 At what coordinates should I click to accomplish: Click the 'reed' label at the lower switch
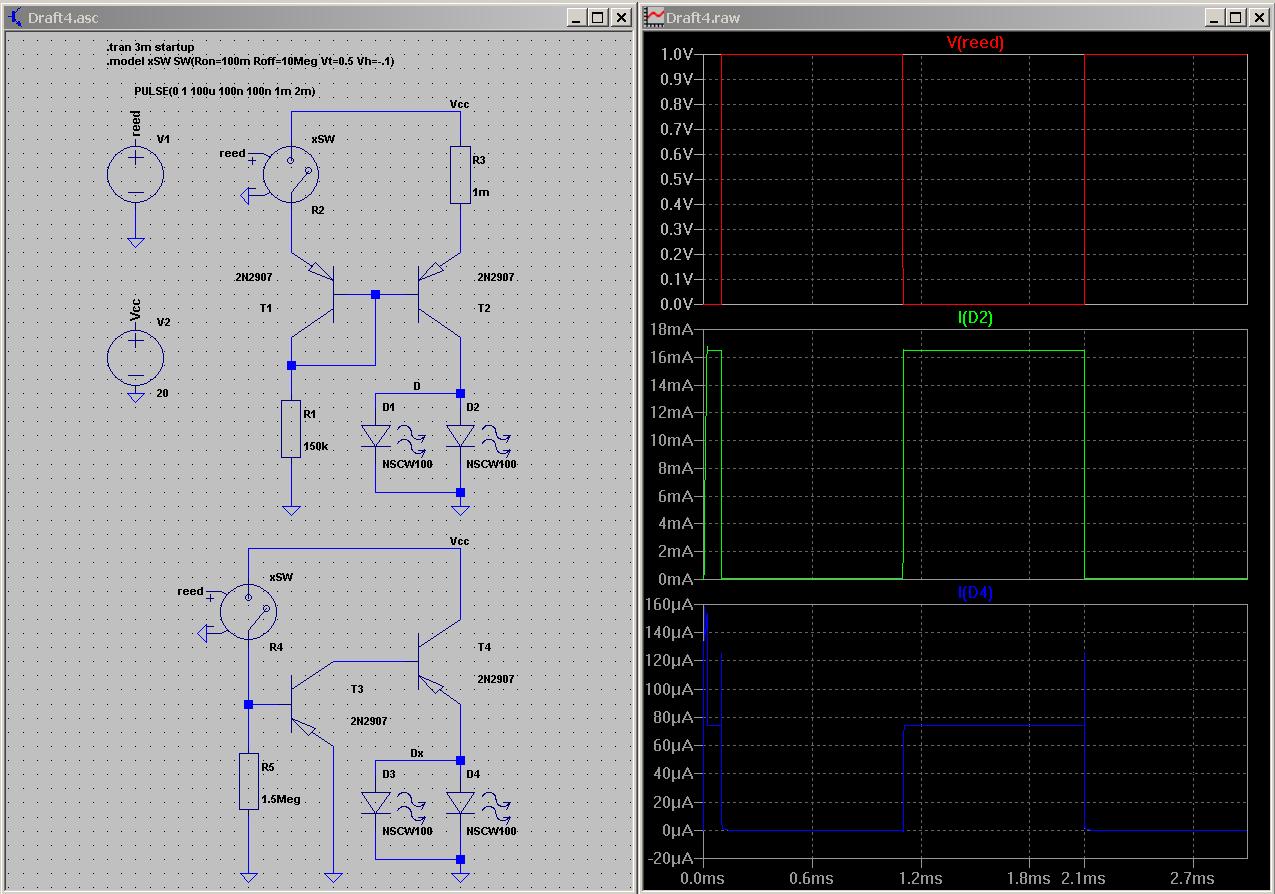(190, 591)
